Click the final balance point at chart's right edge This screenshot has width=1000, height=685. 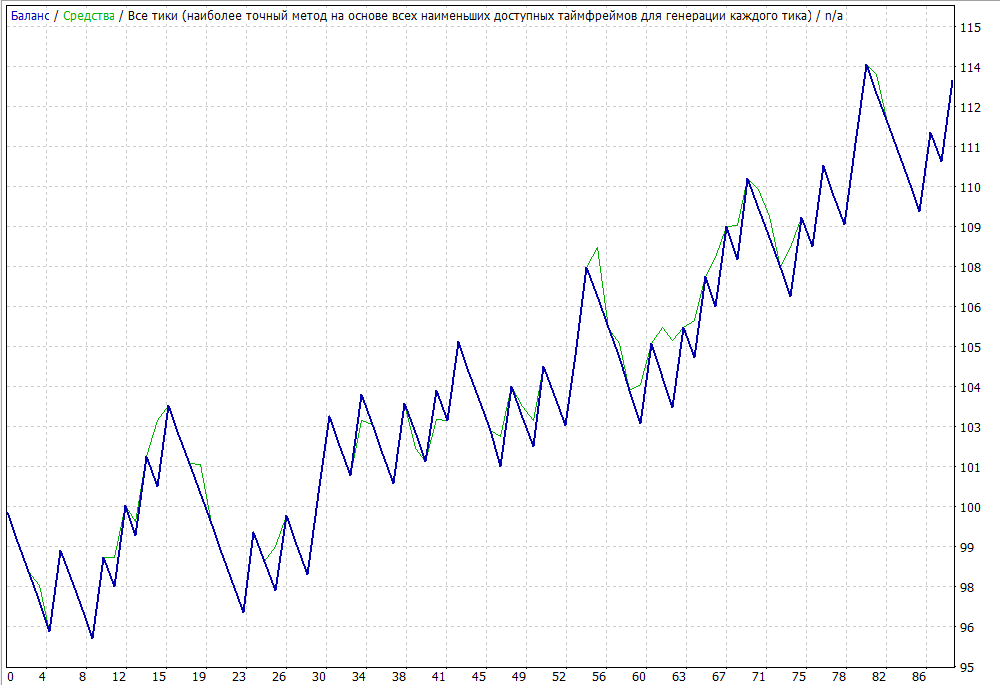point(952,80)
